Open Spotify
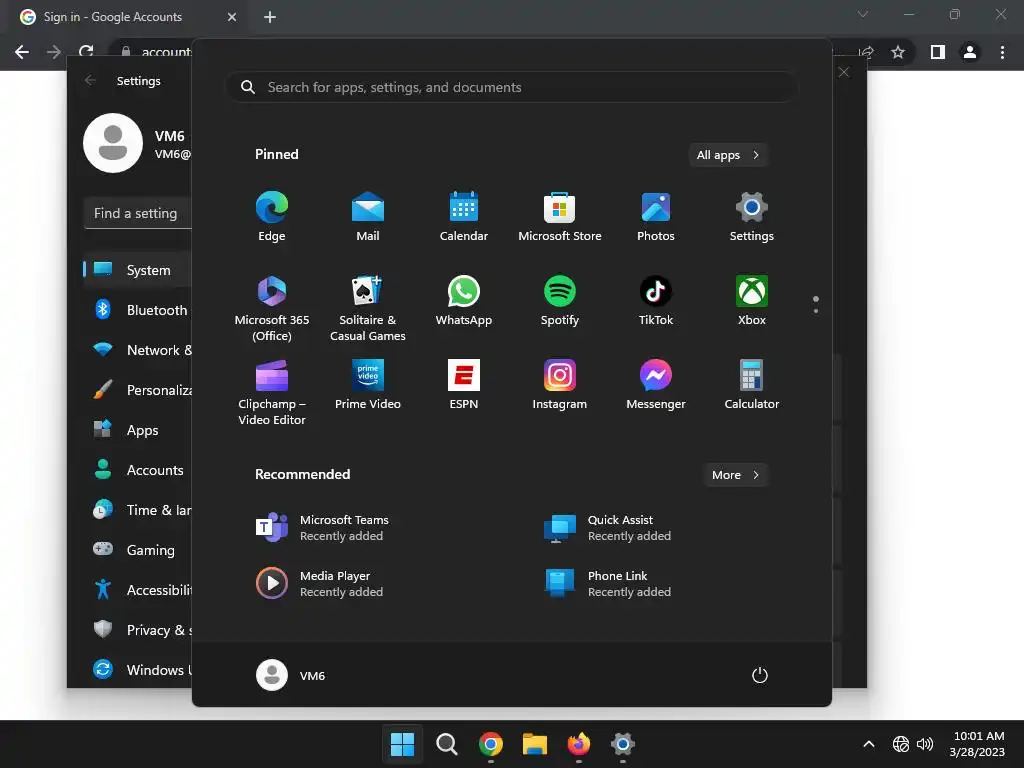 (x=560, y=301)
